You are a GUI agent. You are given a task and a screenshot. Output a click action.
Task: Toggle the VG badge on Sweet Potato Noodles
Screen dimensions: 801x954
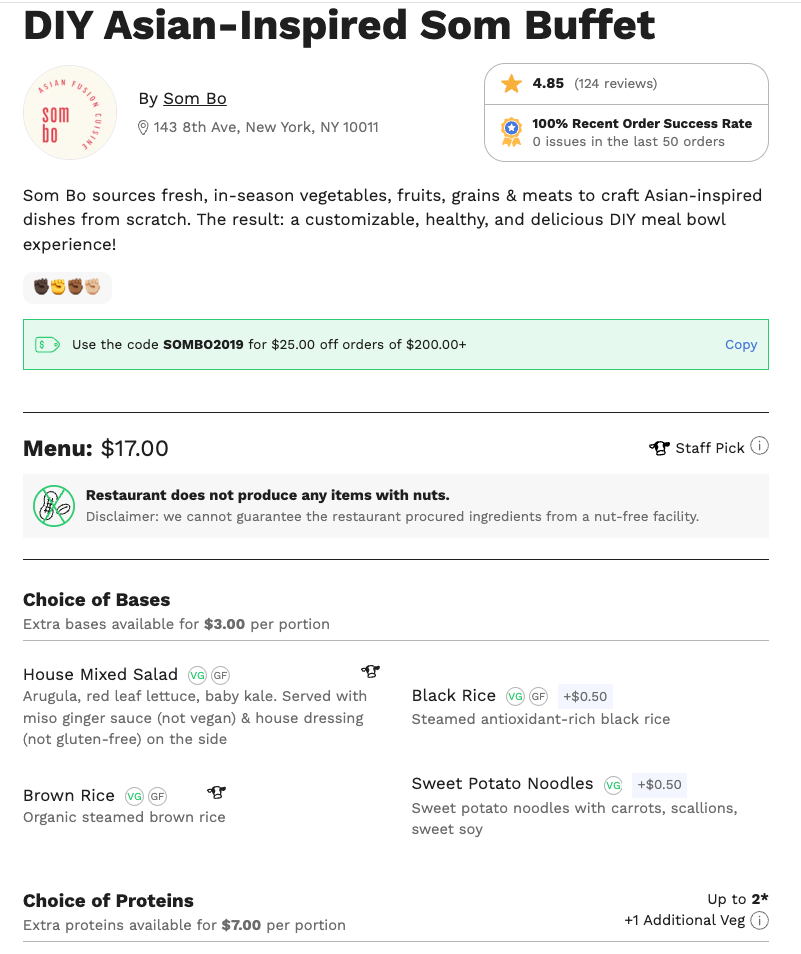pos(612,785)
